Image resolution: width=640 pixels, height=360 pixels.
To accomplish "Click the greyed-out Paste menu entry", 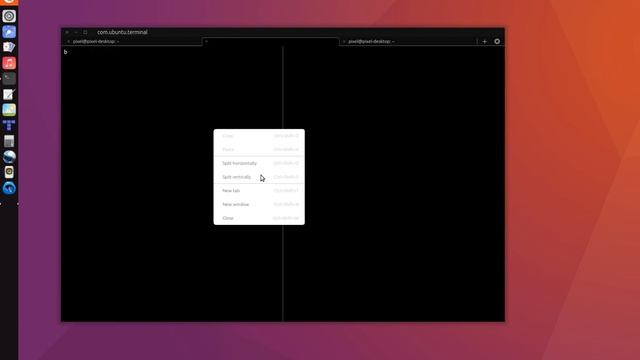I will click(x=259, y=149).
